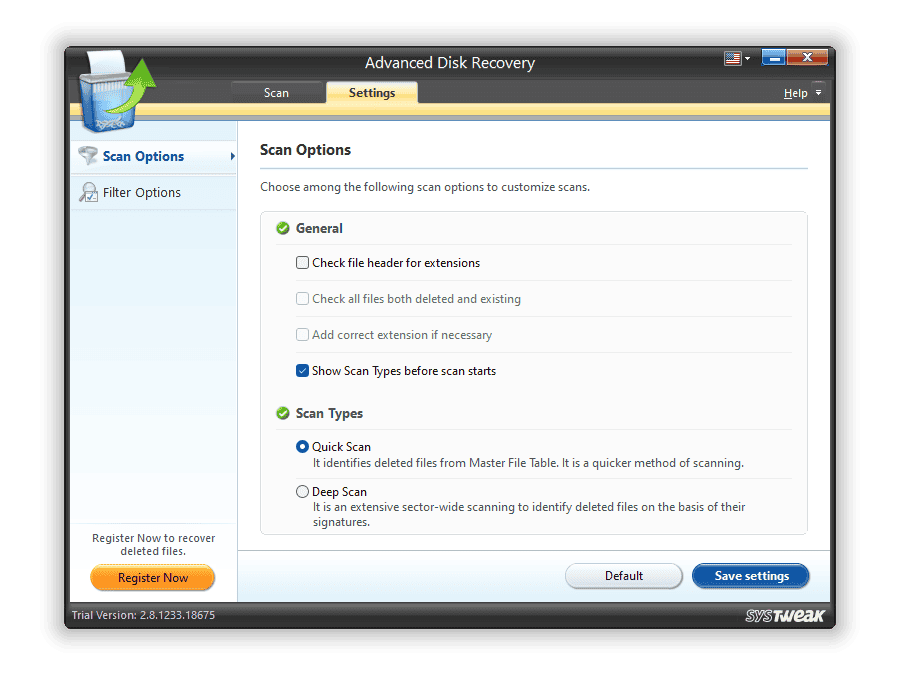Enable Check file header for extensions
The image size is (900, 675).
302,263
